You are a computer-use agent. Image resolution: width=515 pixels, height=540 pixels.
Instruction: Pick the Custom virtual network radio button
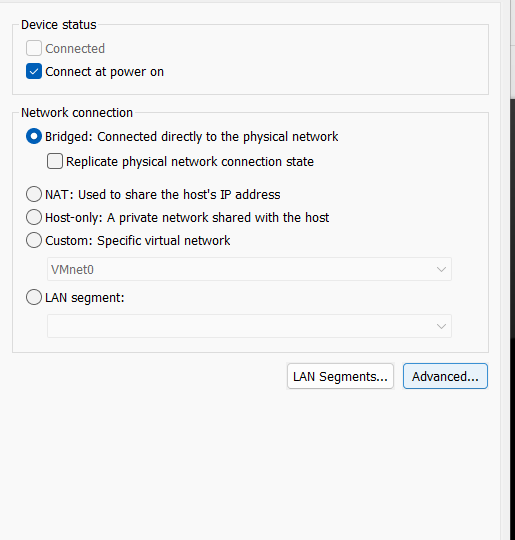click(34, 240)
